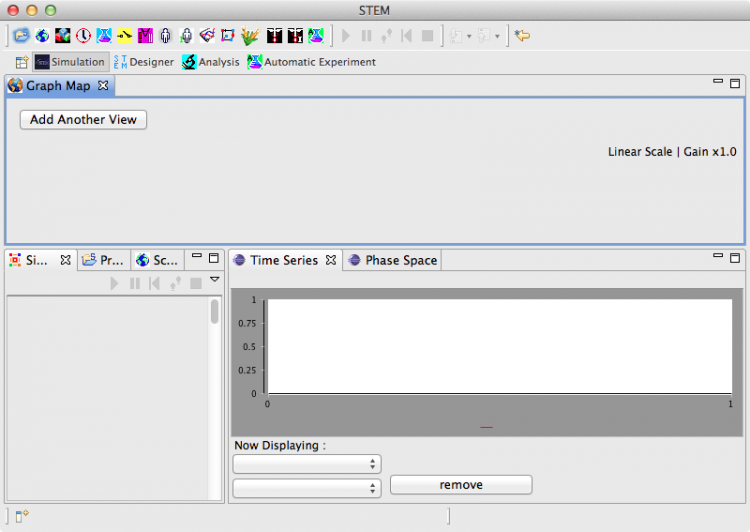
Task: Click the green plant icon in the toolbar
Action: coord(248,36)
